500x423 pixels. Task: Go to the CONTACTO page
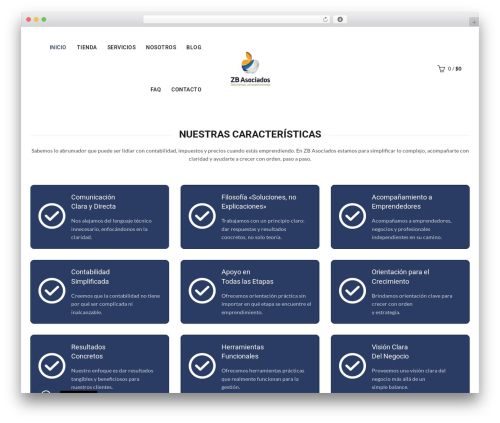click(x=186, y=89)
